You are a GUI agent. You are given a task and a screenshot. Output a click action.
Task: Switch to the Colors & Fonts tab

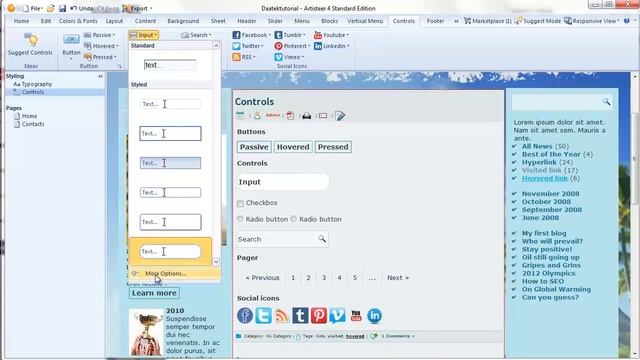click(x=78, y=21)
